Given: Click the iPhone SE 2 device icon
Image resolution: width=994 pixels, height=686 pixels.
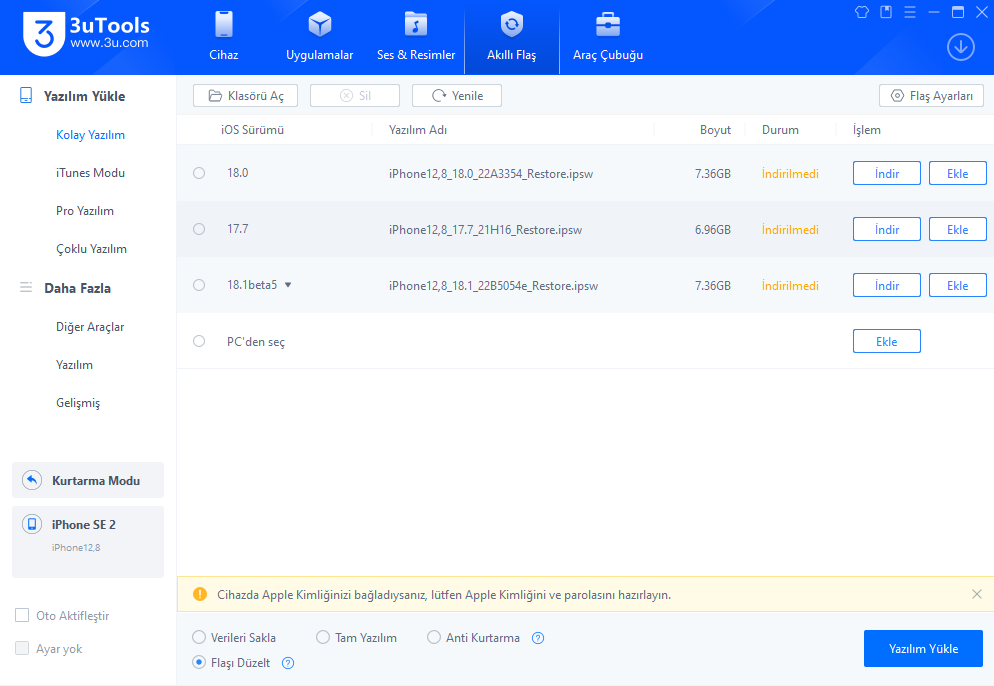Looking at the screenshot, I should (32, 524).
